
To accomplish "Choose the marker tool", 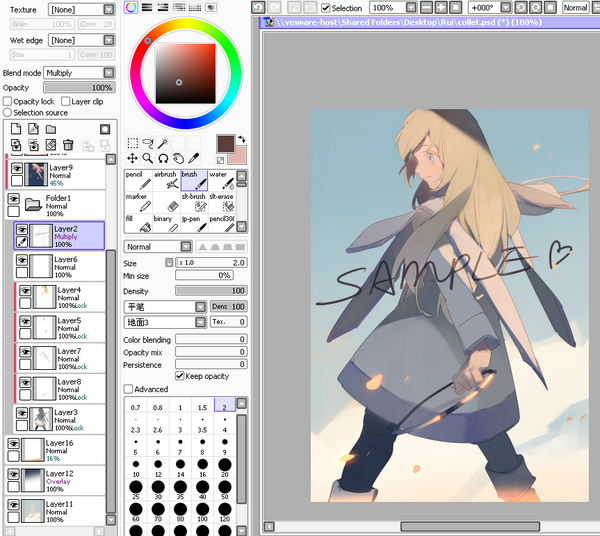I will tap(139, 202).
